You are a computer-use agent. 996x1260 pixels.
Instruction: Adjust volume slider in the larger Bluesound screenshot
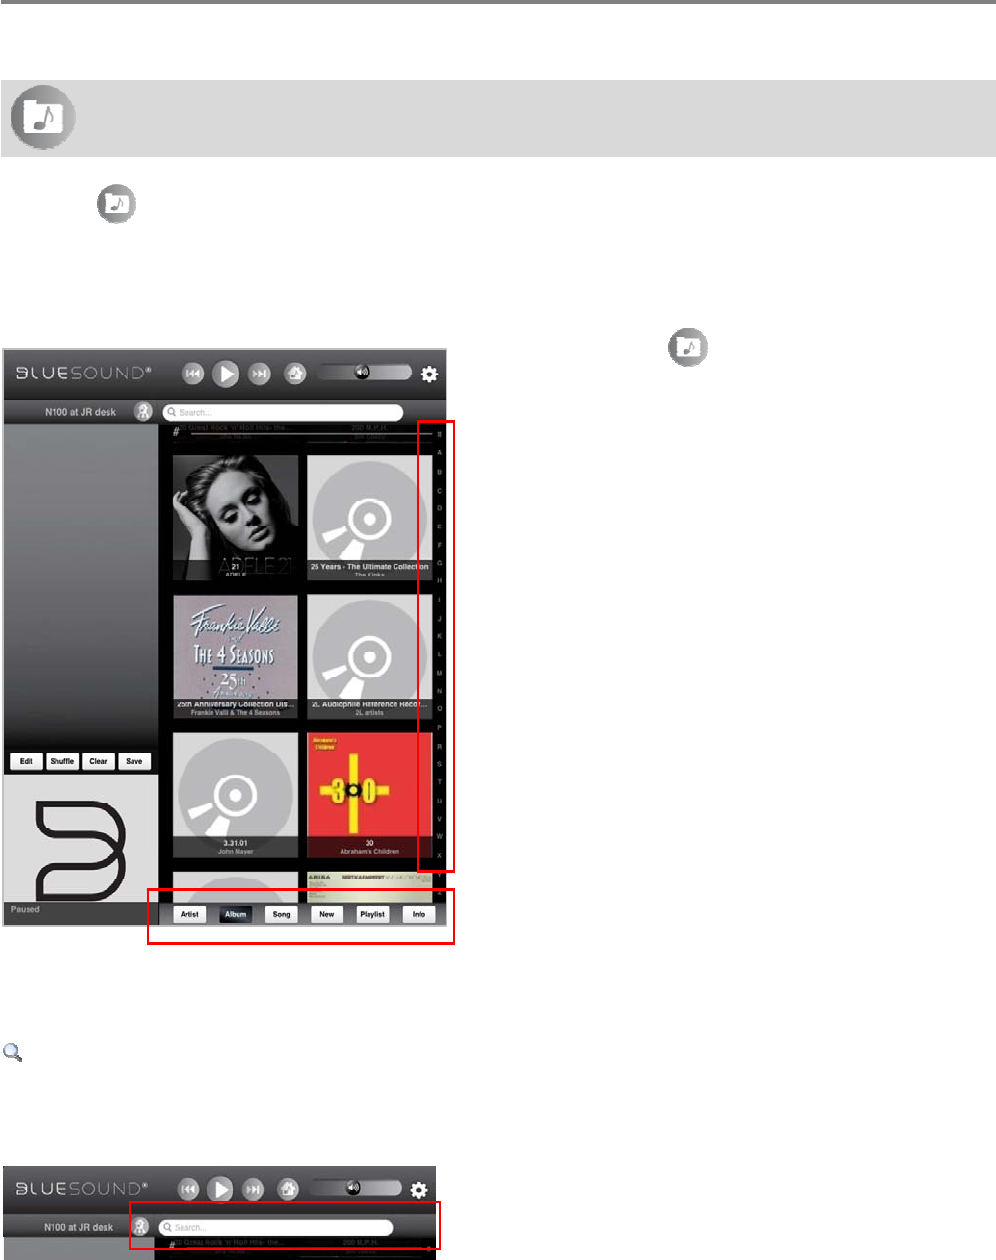click(365, 372)
